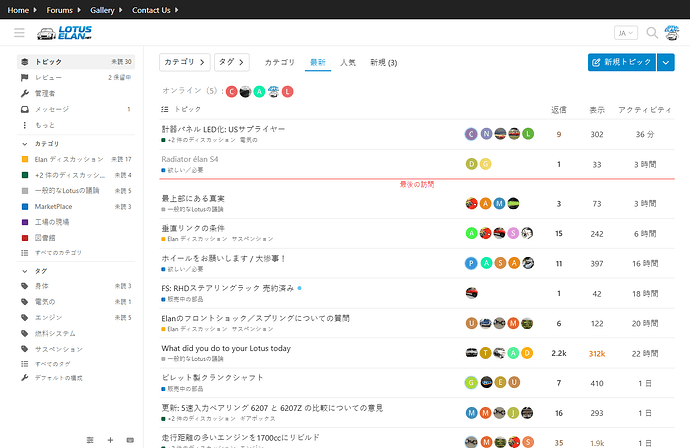Select 一般的なLotusの議論 sidebar category
The height and width of the screenshot is (448, 690).
click(x=76, y=191)
